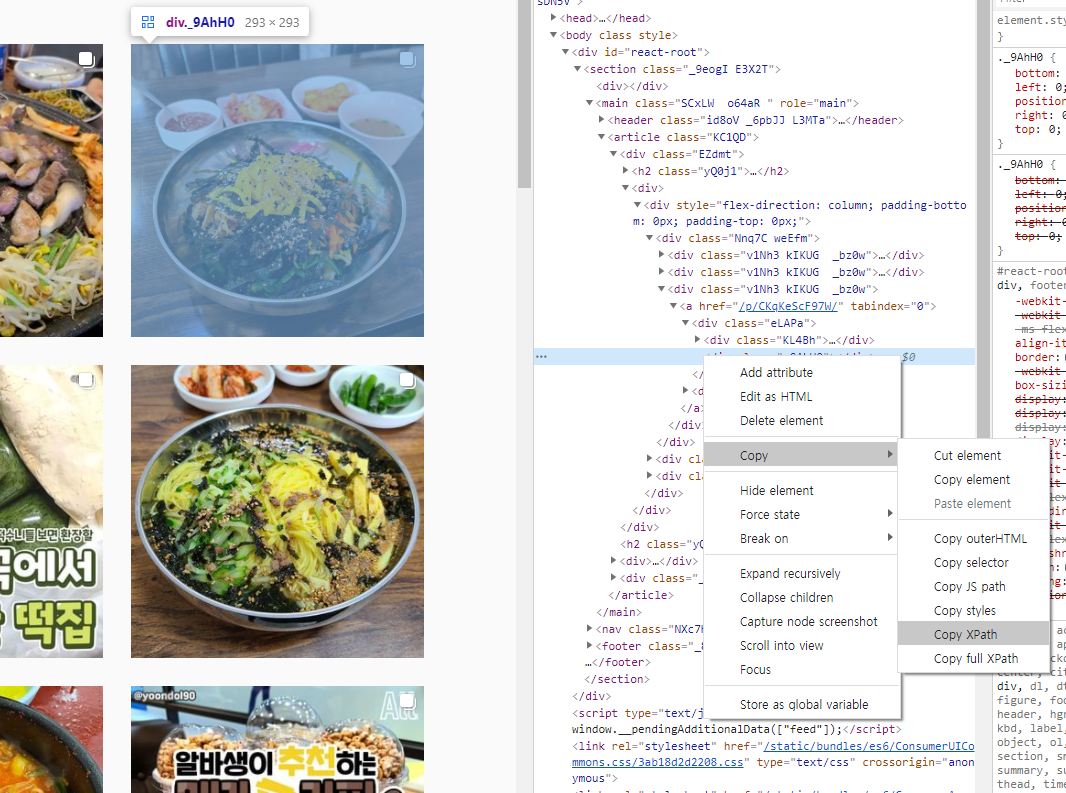This screenshot has height=793, width=1066.
Task: Open Force state submenu
Action: tap(802, 514)
